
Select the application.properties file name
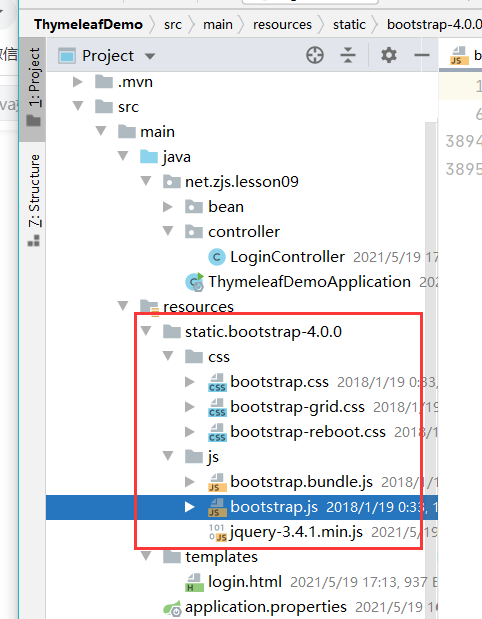(266, 607)
